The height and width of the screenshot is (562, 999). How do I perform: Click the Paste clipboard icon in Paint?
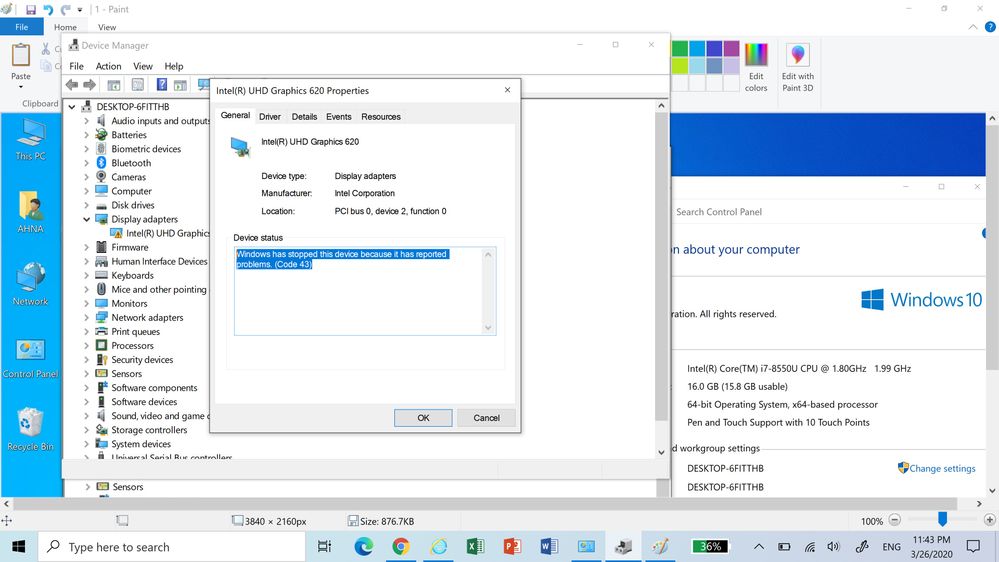click(21, 55)
